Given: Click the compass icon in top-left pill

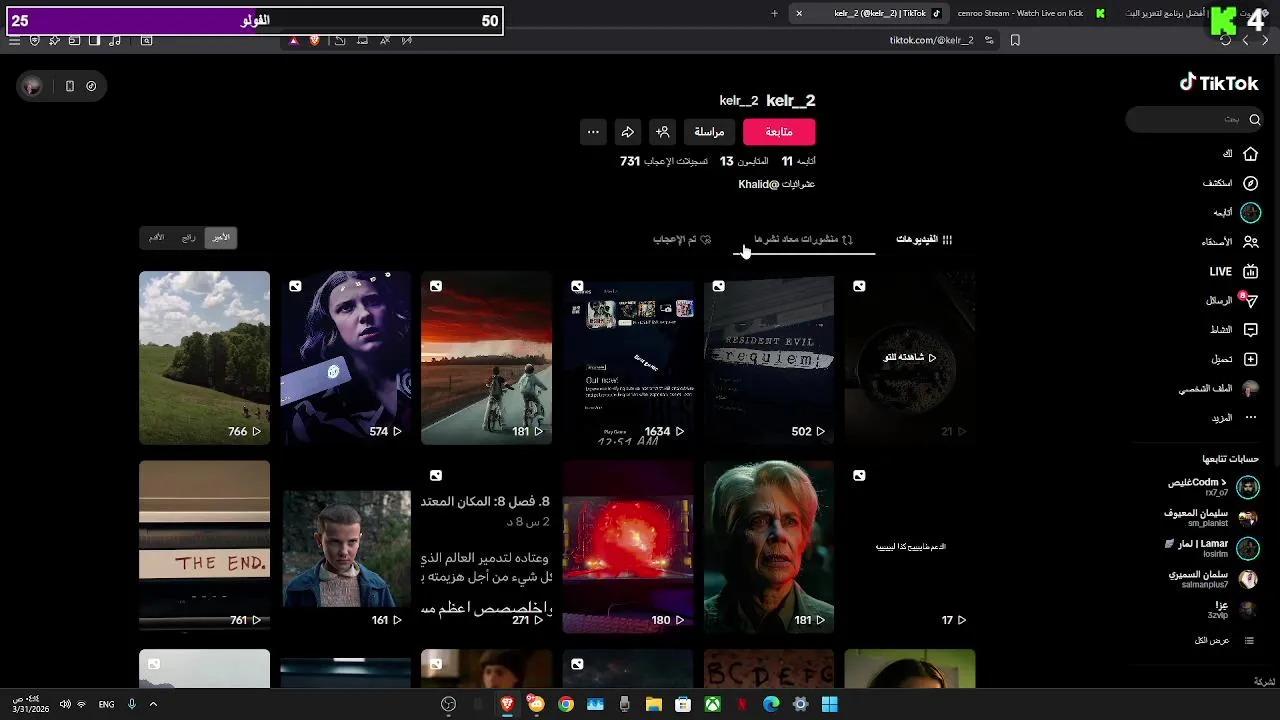Looking at the screenshot, I should pyautogui.click(x=91, y=86).
